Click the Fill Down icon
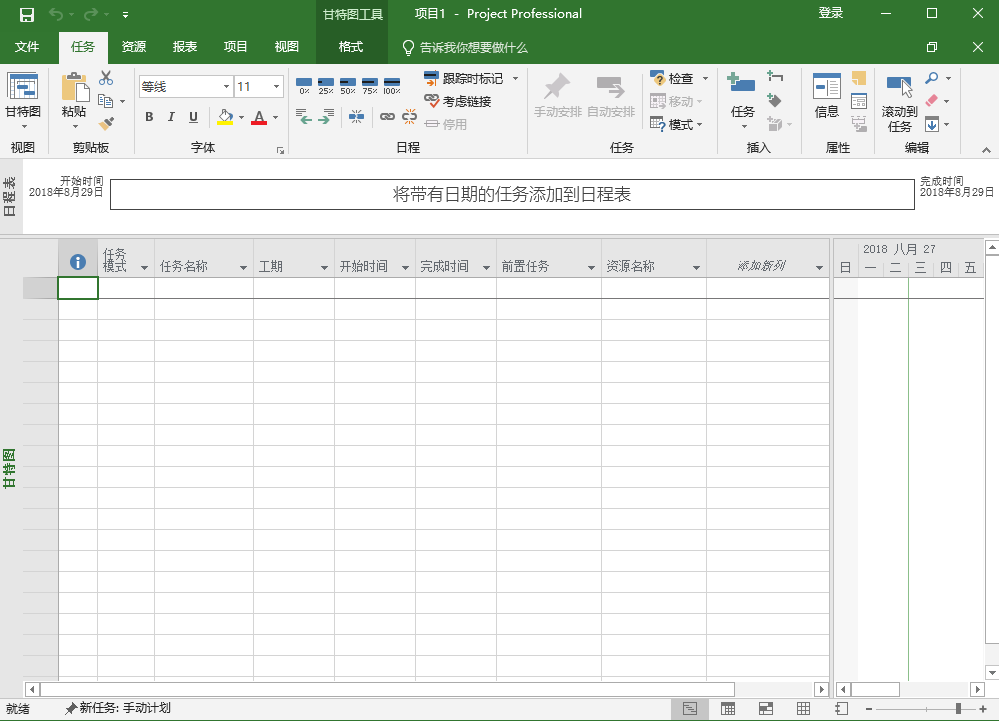999x721 pixels. (x=931, y=124)
